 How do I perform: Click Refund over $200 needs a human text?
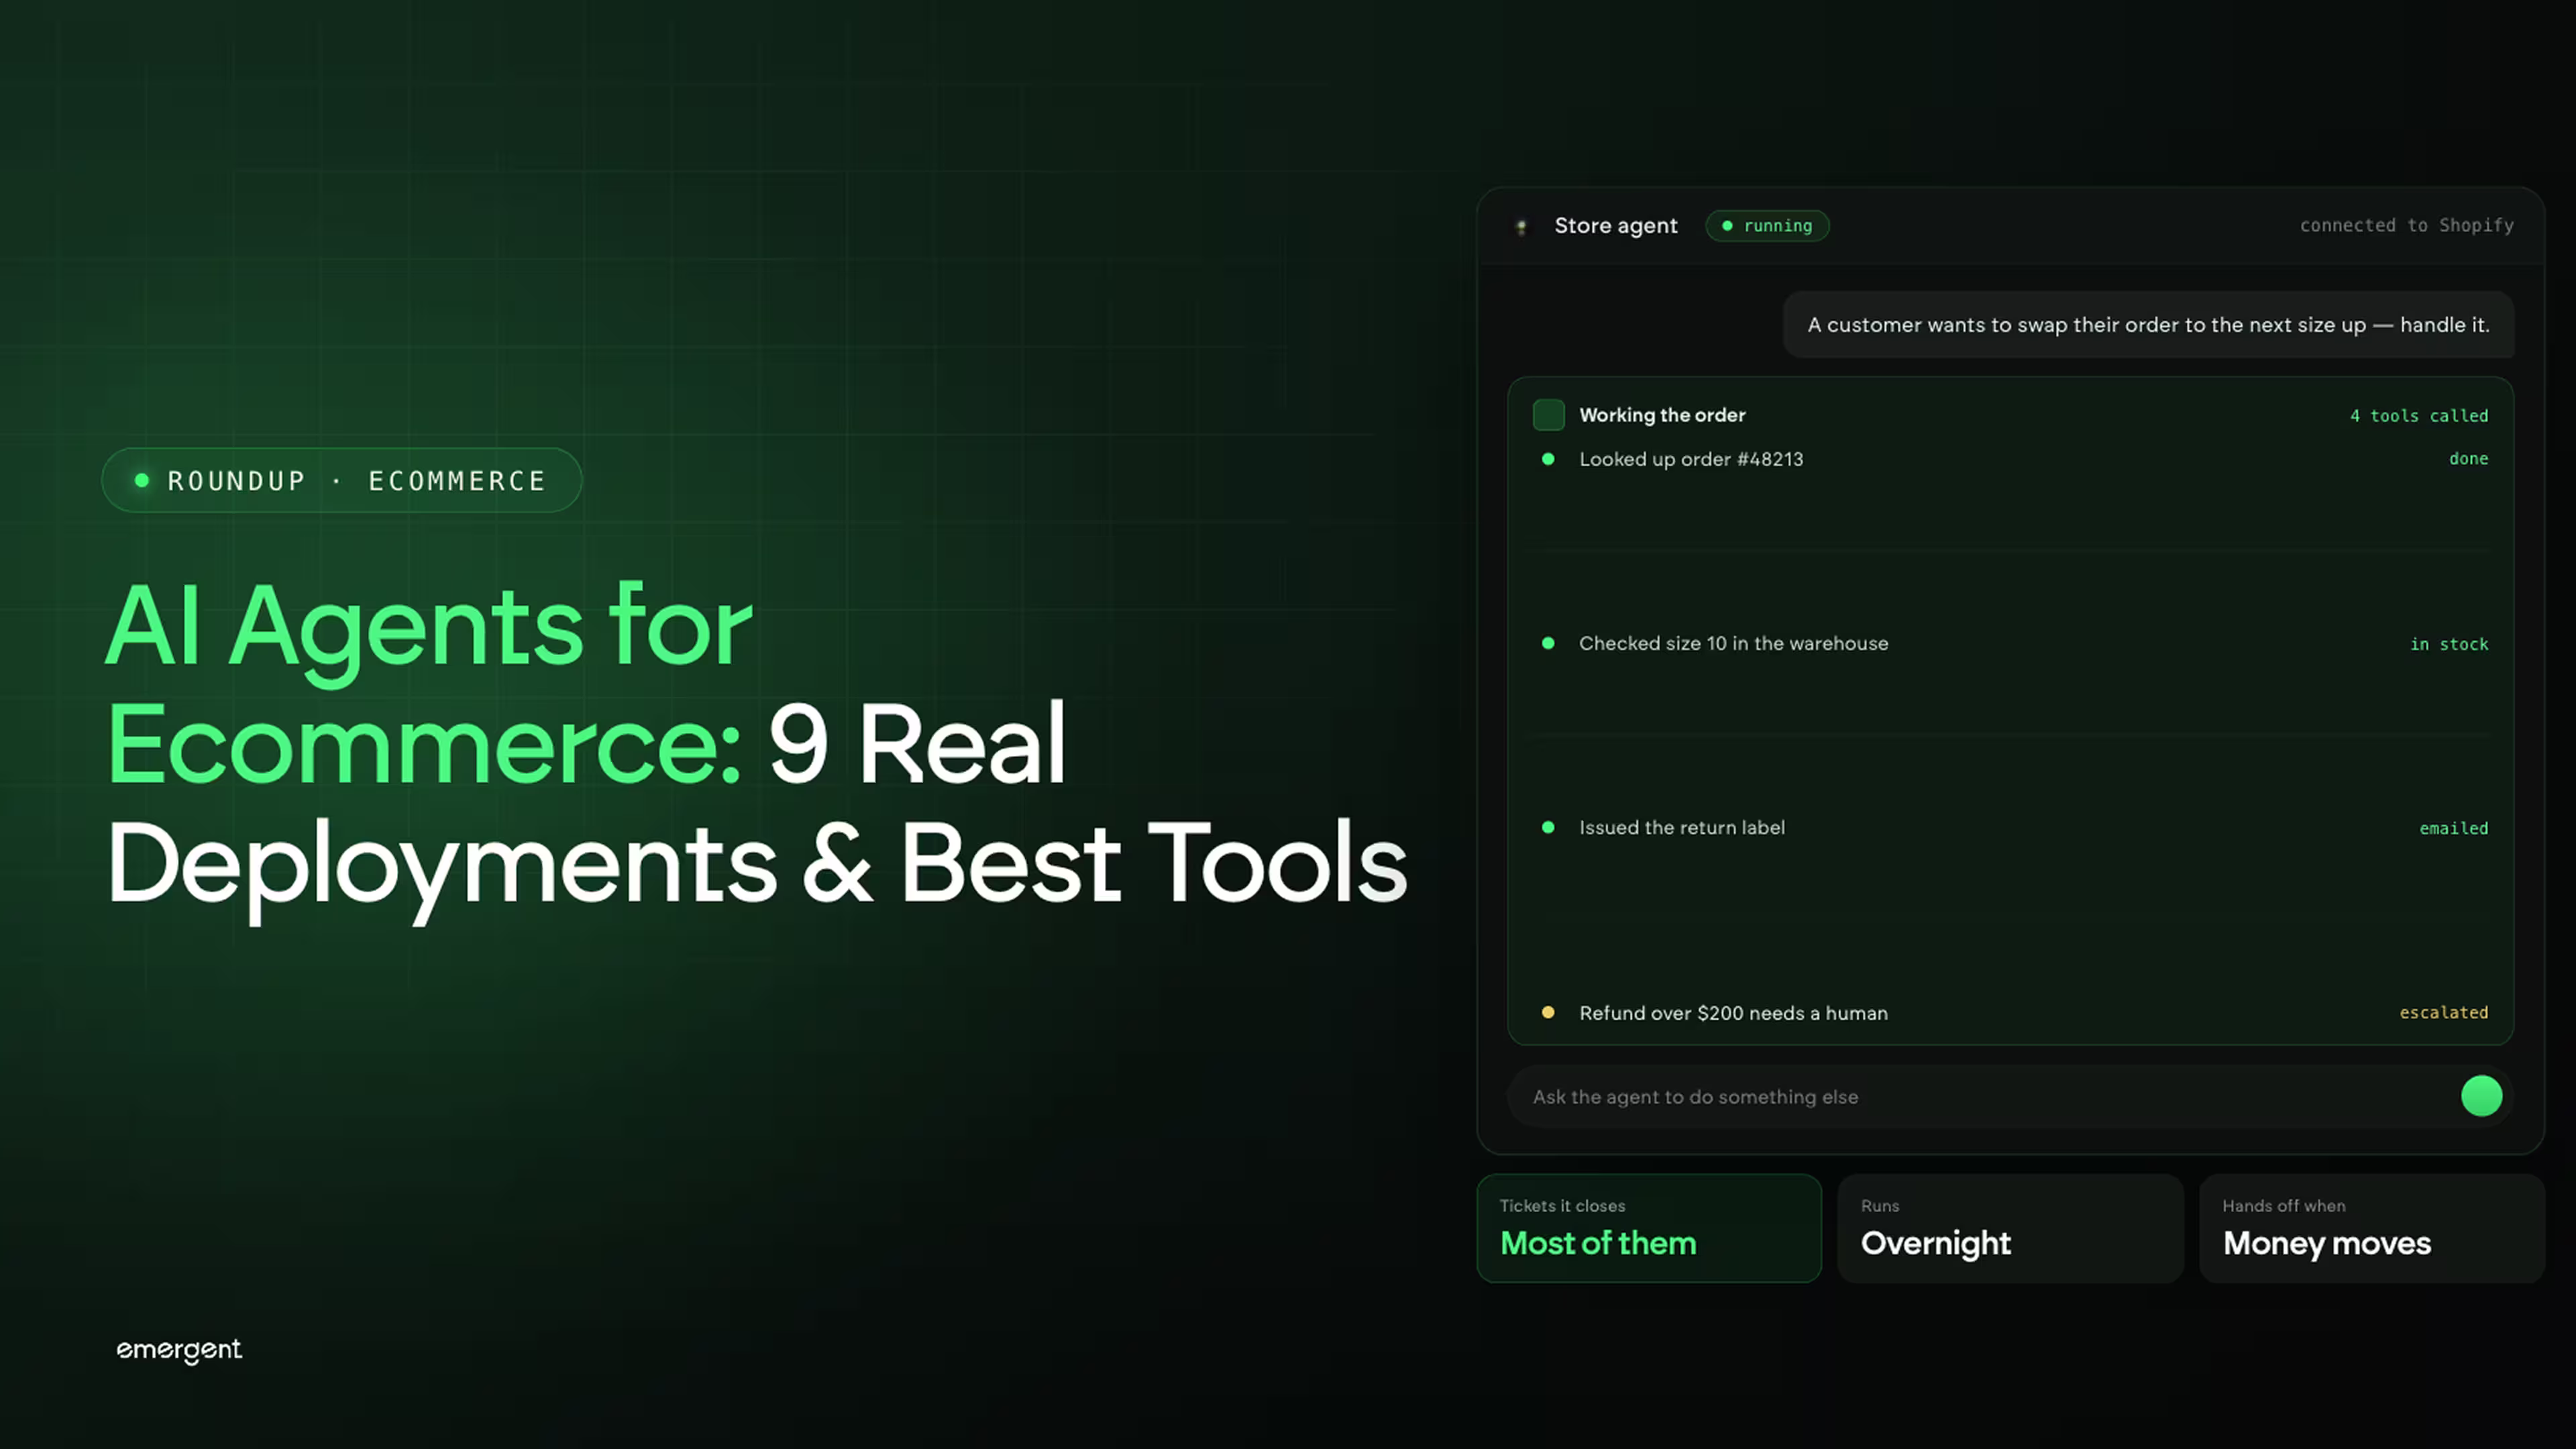(1733, 1013)
